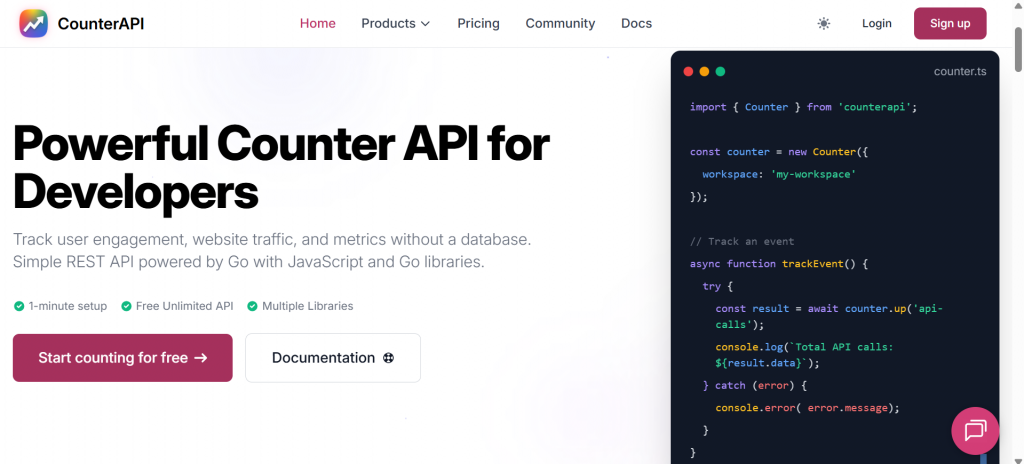Click the counter.ts file name
1024x464 pixels.
[x=960, y=71]
